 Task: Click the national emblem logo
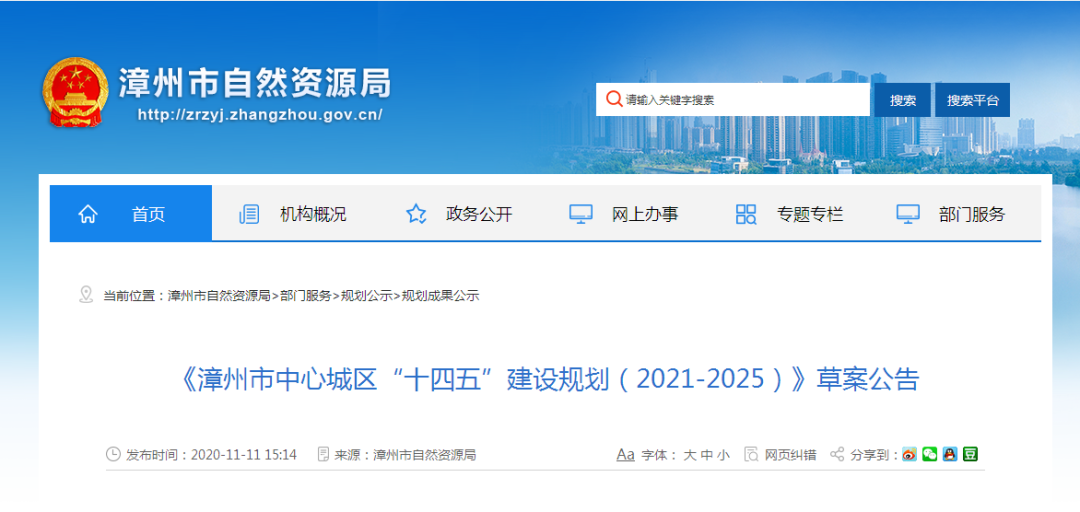pyautogui.click(x=74, y=93)
